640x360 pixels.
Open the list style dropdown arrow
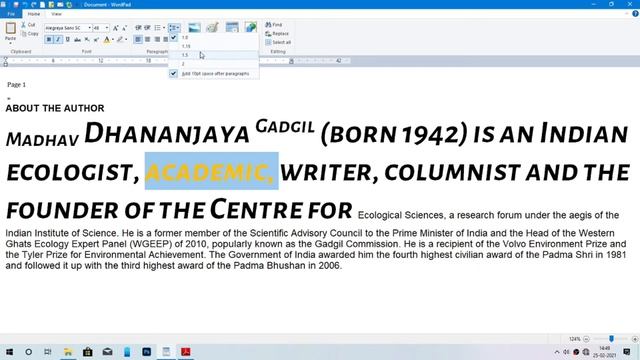(x=164, y=28)
